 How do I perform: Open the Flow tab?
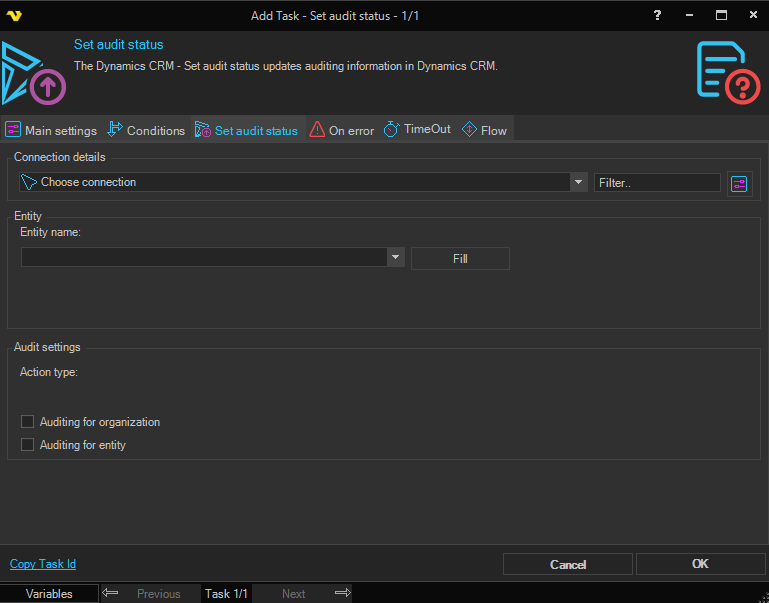485,130
